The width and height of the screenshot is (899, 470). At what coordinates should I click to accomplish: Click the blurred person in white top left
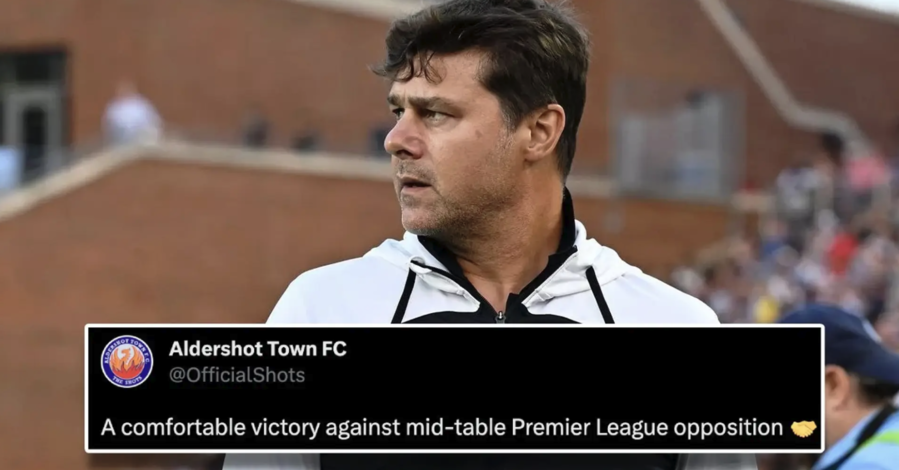pos(132,115)
